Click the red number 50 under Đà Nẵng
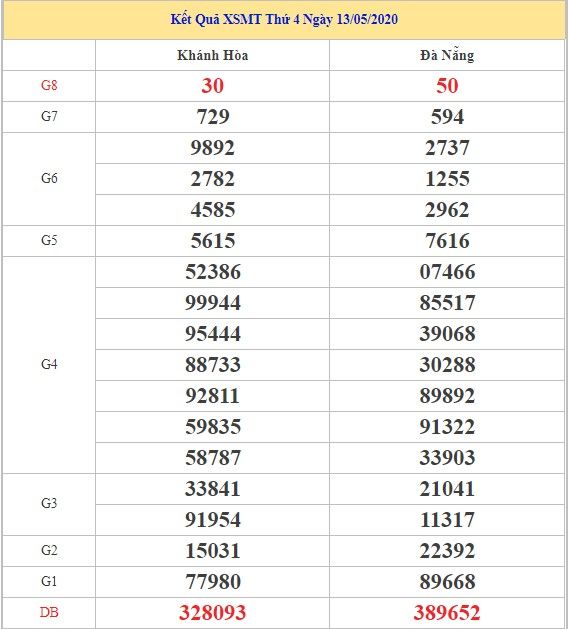568x629 pixels. (447, 85)
